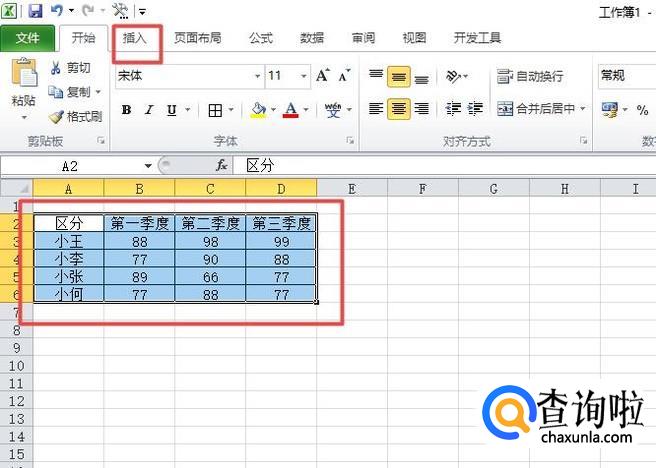Apply the red font color A
The height and width of the screenshot is (468, 656).
[x=291, y=110]
